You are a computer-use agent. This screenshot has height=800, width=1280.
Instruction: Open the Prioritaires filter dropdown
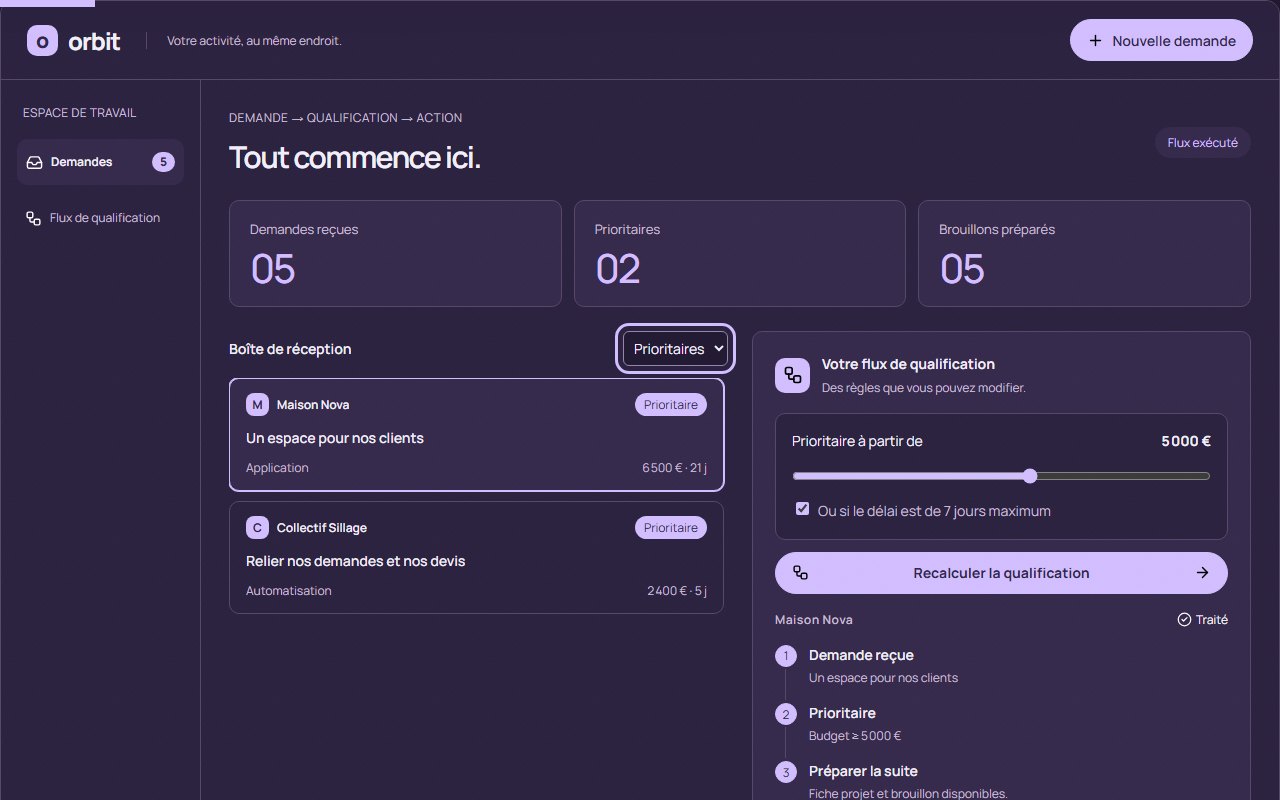click(x=675, y=349)
